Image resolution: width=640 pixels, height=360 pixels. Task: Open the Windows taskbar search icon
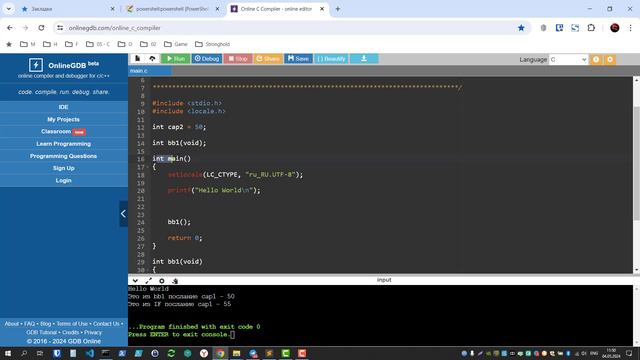pos(24,353)
